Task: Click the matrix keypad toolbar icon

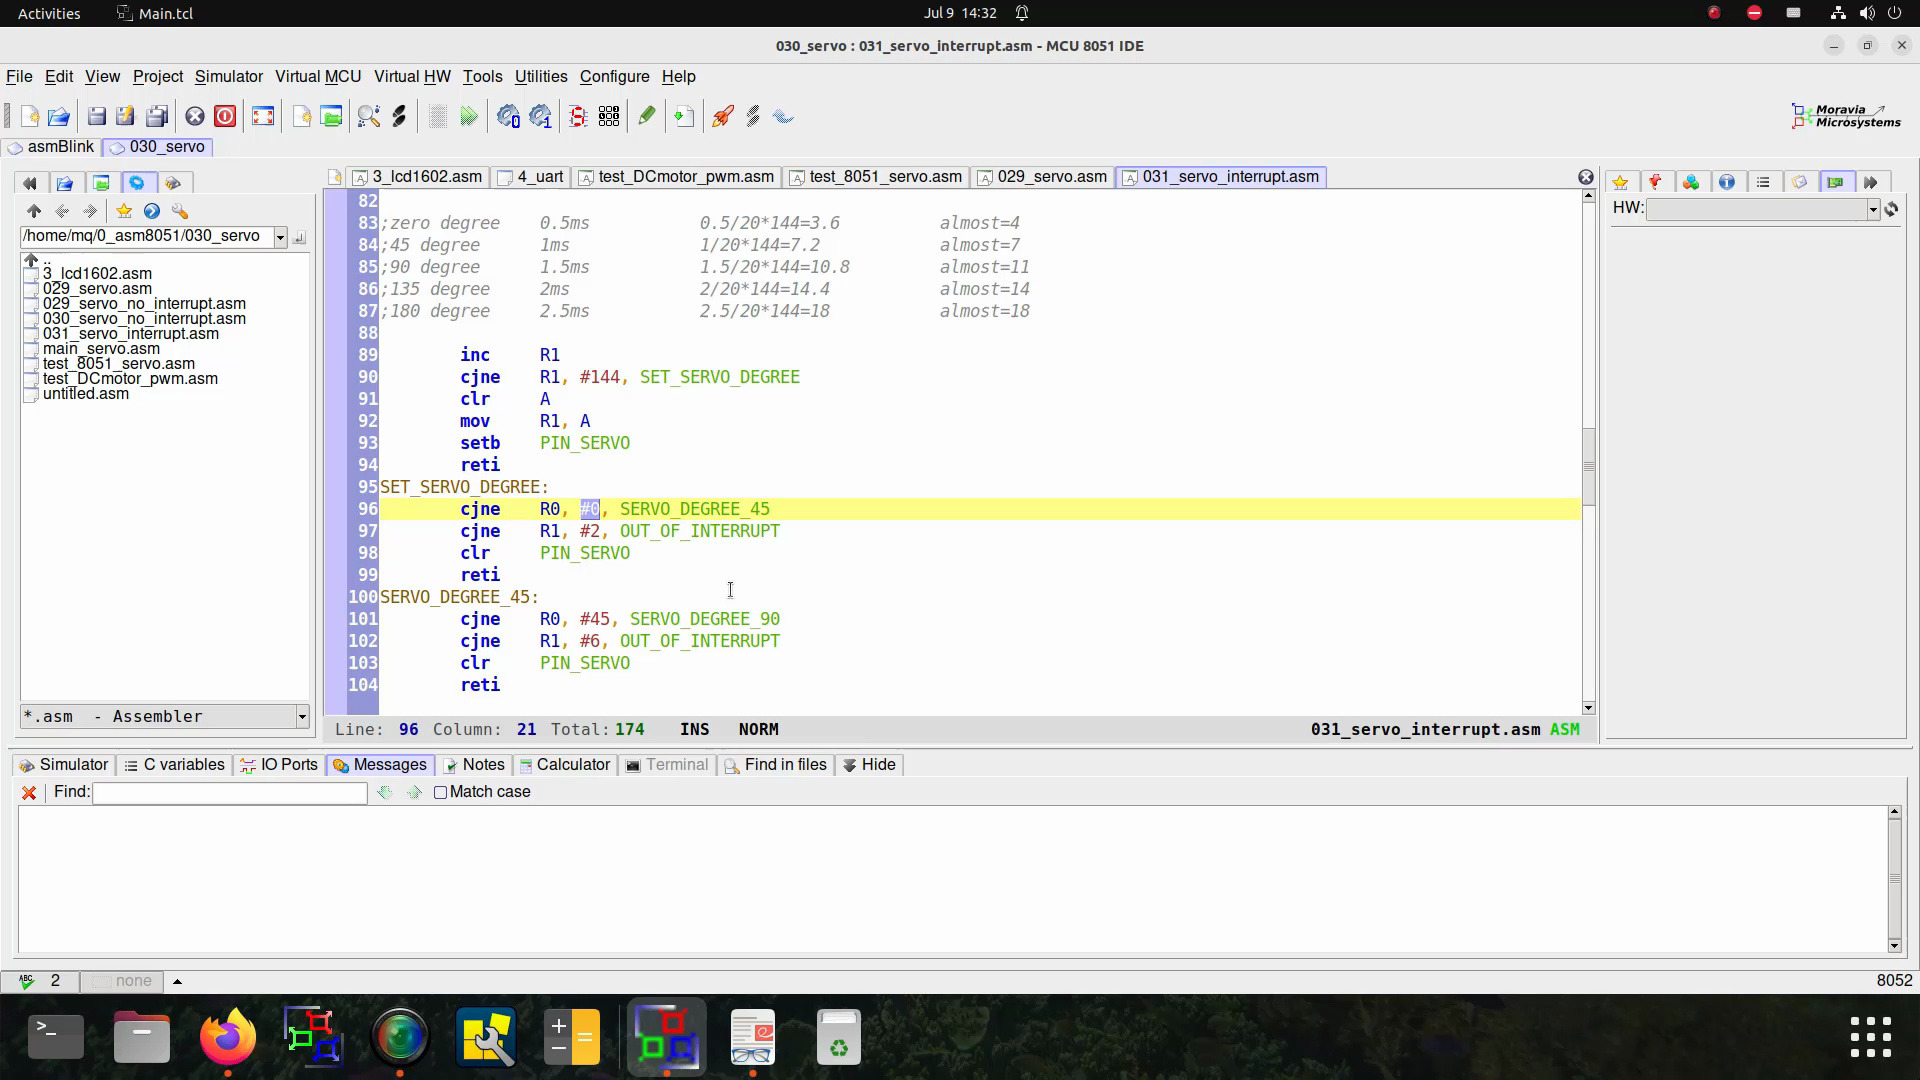Action: coord(609,117)
